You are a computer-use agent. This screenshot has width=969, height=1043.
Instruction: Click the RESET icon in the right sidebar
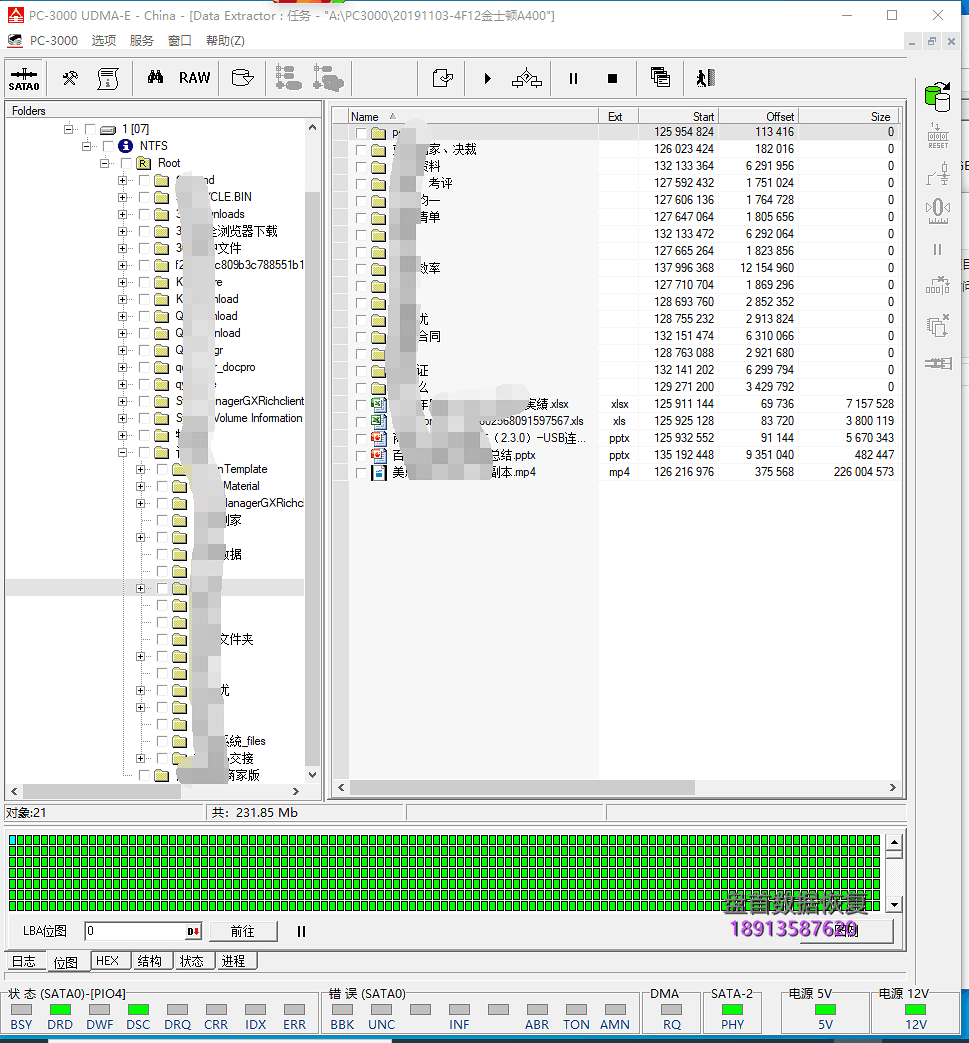tap(938, 136)
